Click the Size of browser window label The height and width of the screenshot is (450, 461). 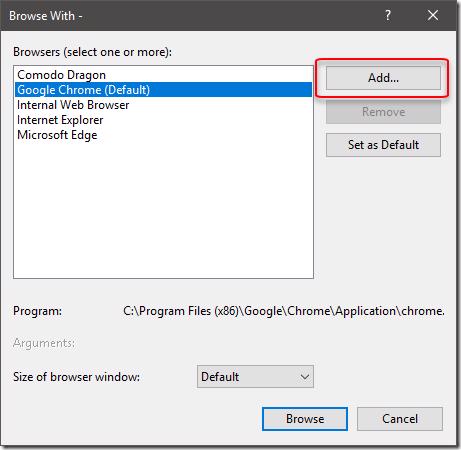pos(76,377)
